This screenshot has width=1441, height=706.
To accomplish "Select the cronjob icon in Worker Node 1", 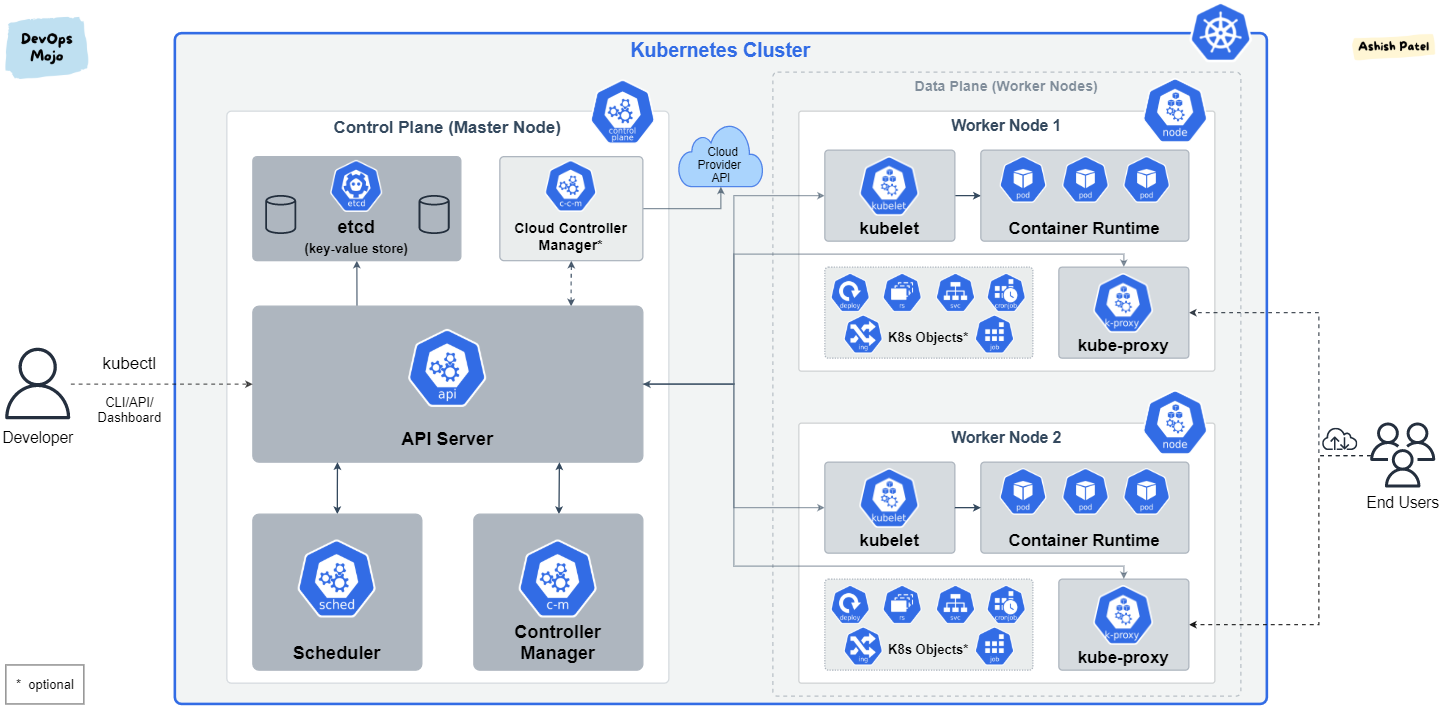I will 1006,292.
